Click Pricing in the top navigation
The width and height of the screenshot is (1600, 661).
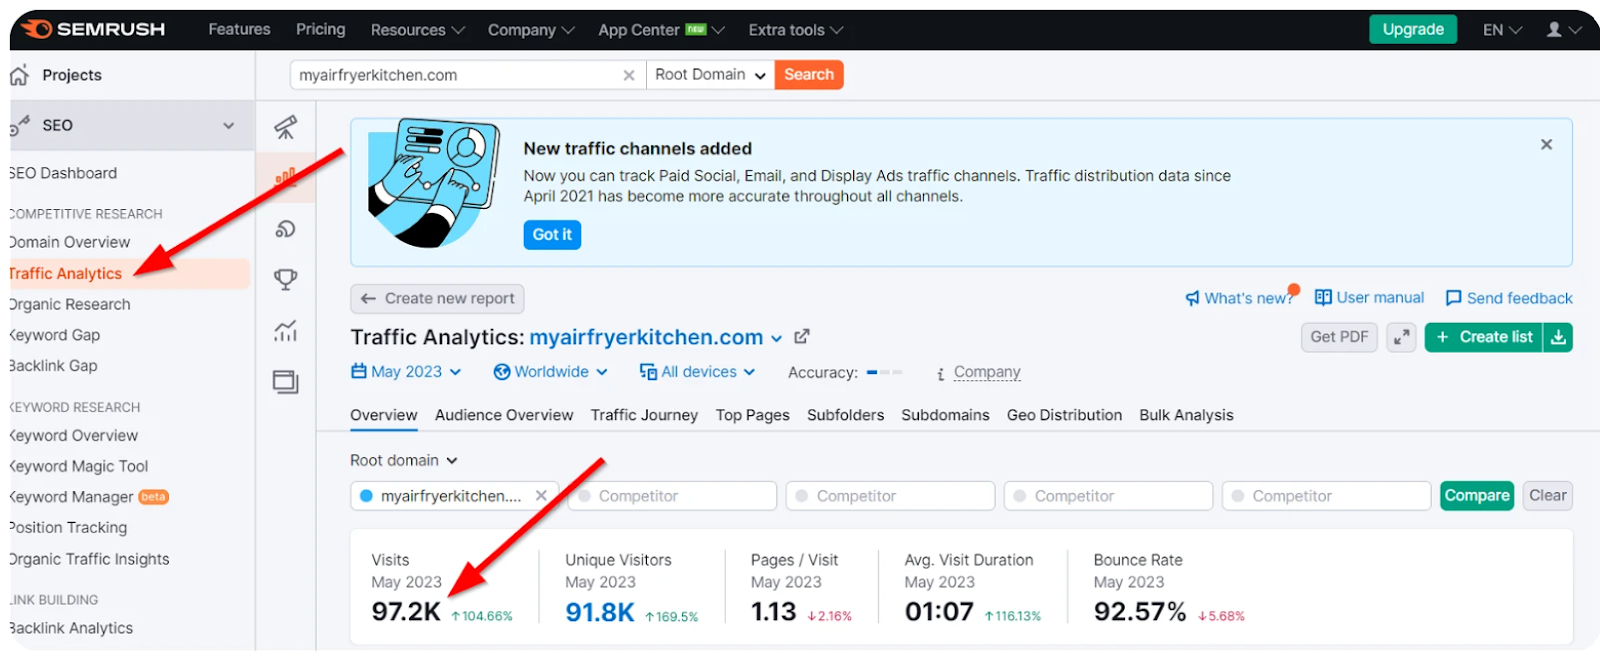click(320, 30)
